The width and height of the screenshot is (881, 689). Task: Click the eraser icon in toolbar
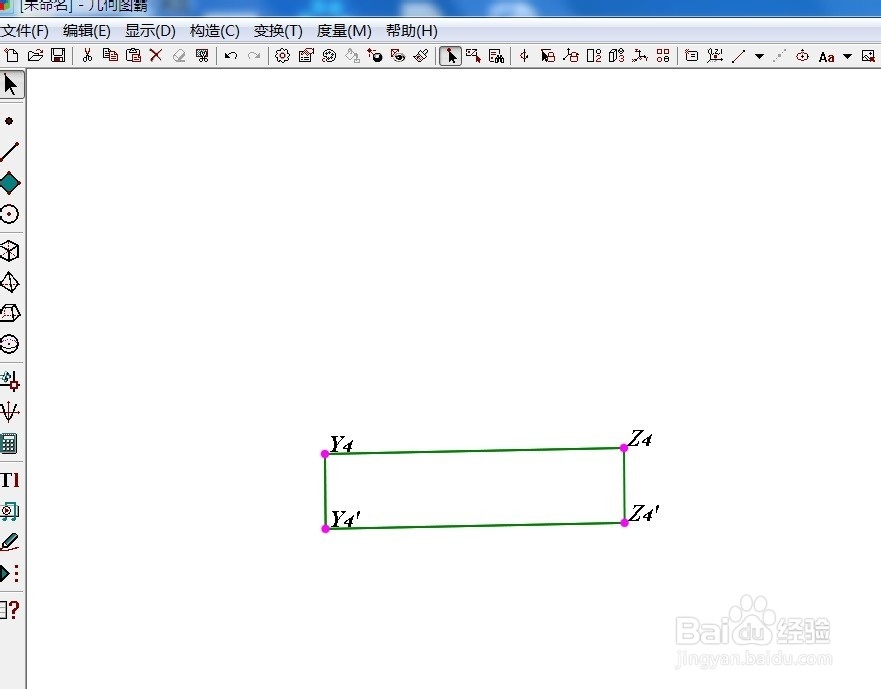[x=179, y=56]
